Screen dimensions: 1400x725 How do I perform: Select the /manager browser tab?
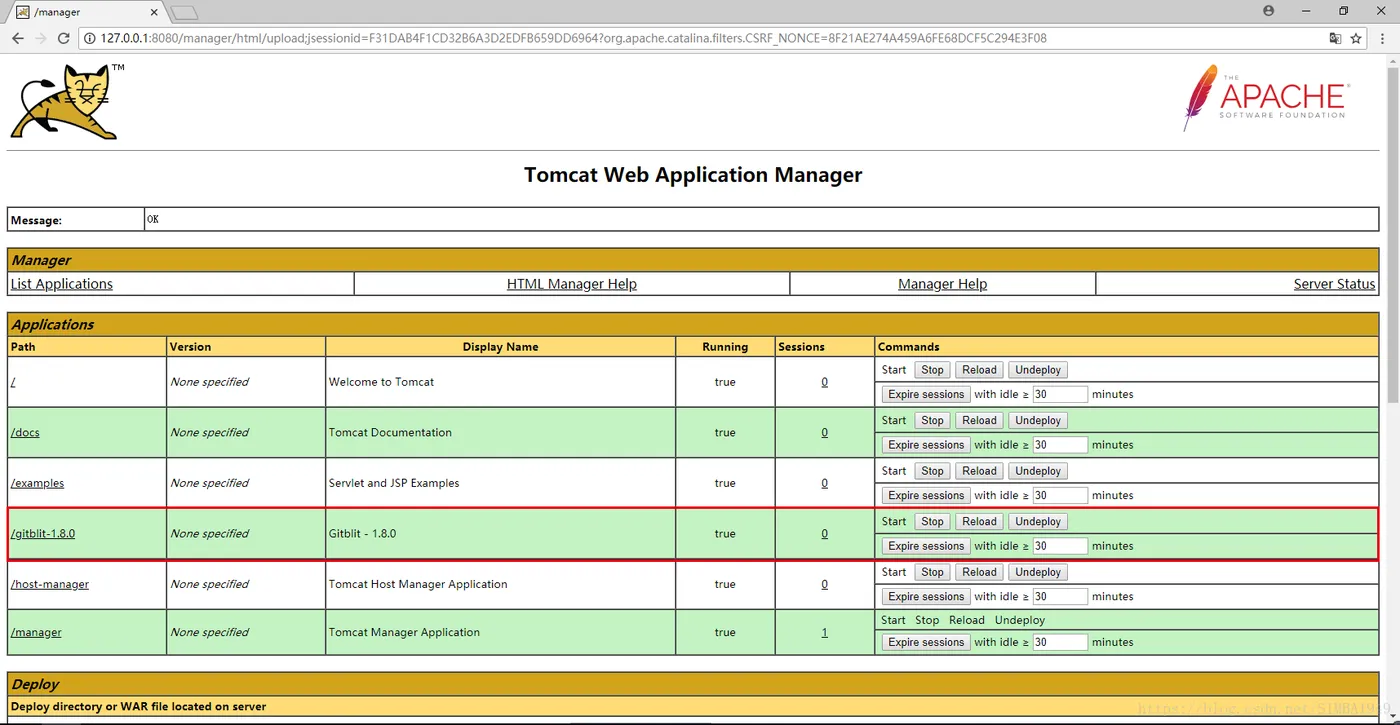(x=85, y=12)
